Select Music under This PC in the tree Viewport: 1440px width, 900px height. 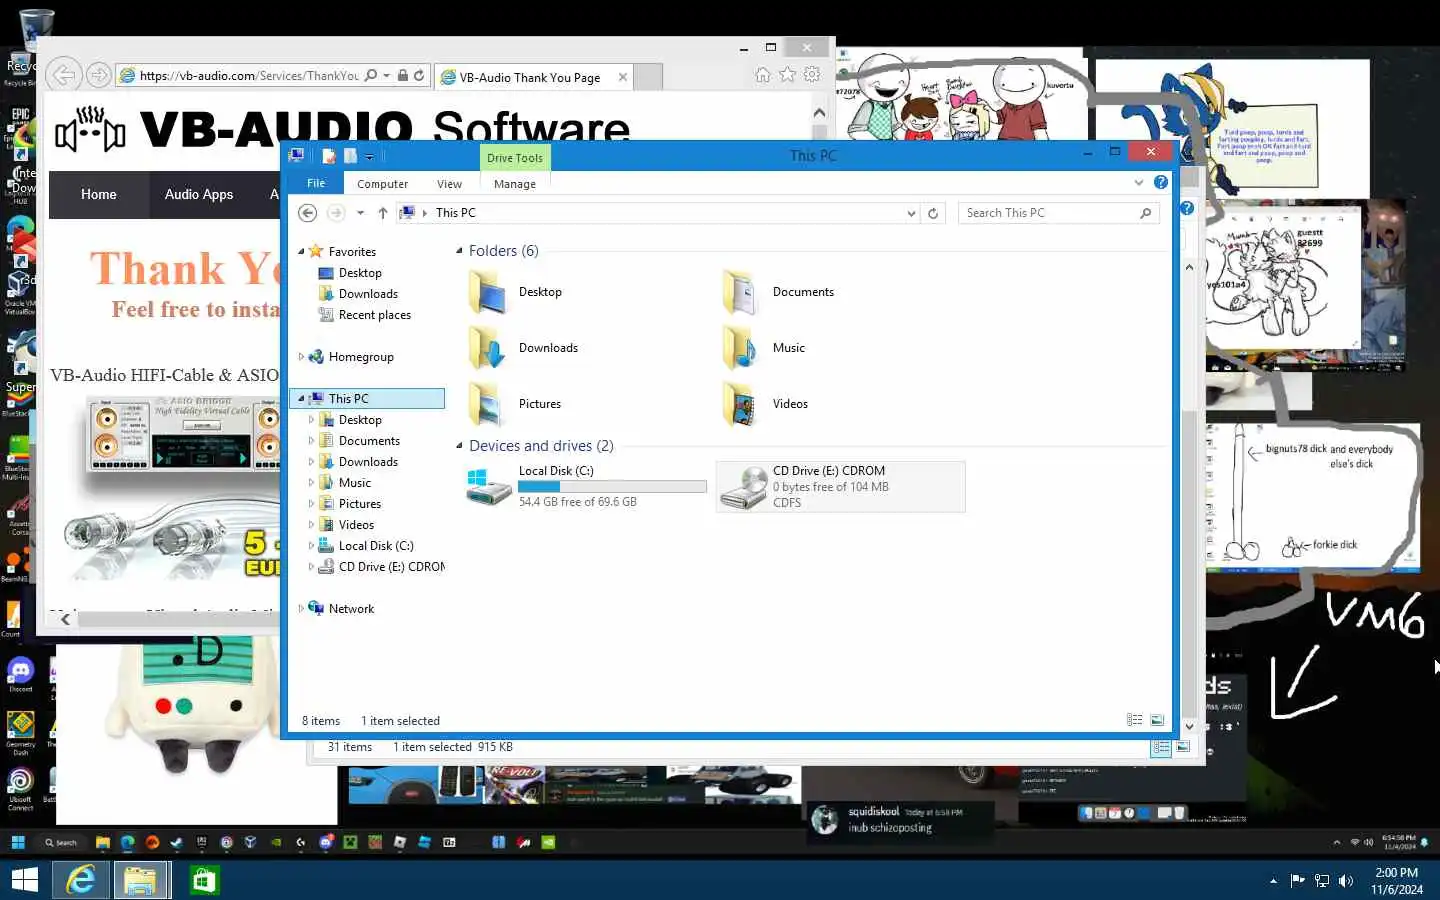(354, 483)
